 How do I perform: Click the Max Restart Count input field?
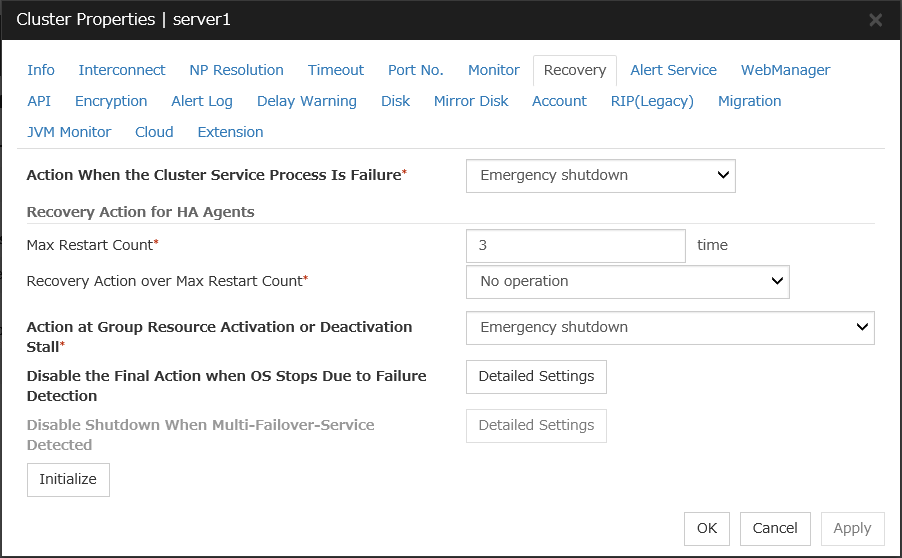[575, 246]
